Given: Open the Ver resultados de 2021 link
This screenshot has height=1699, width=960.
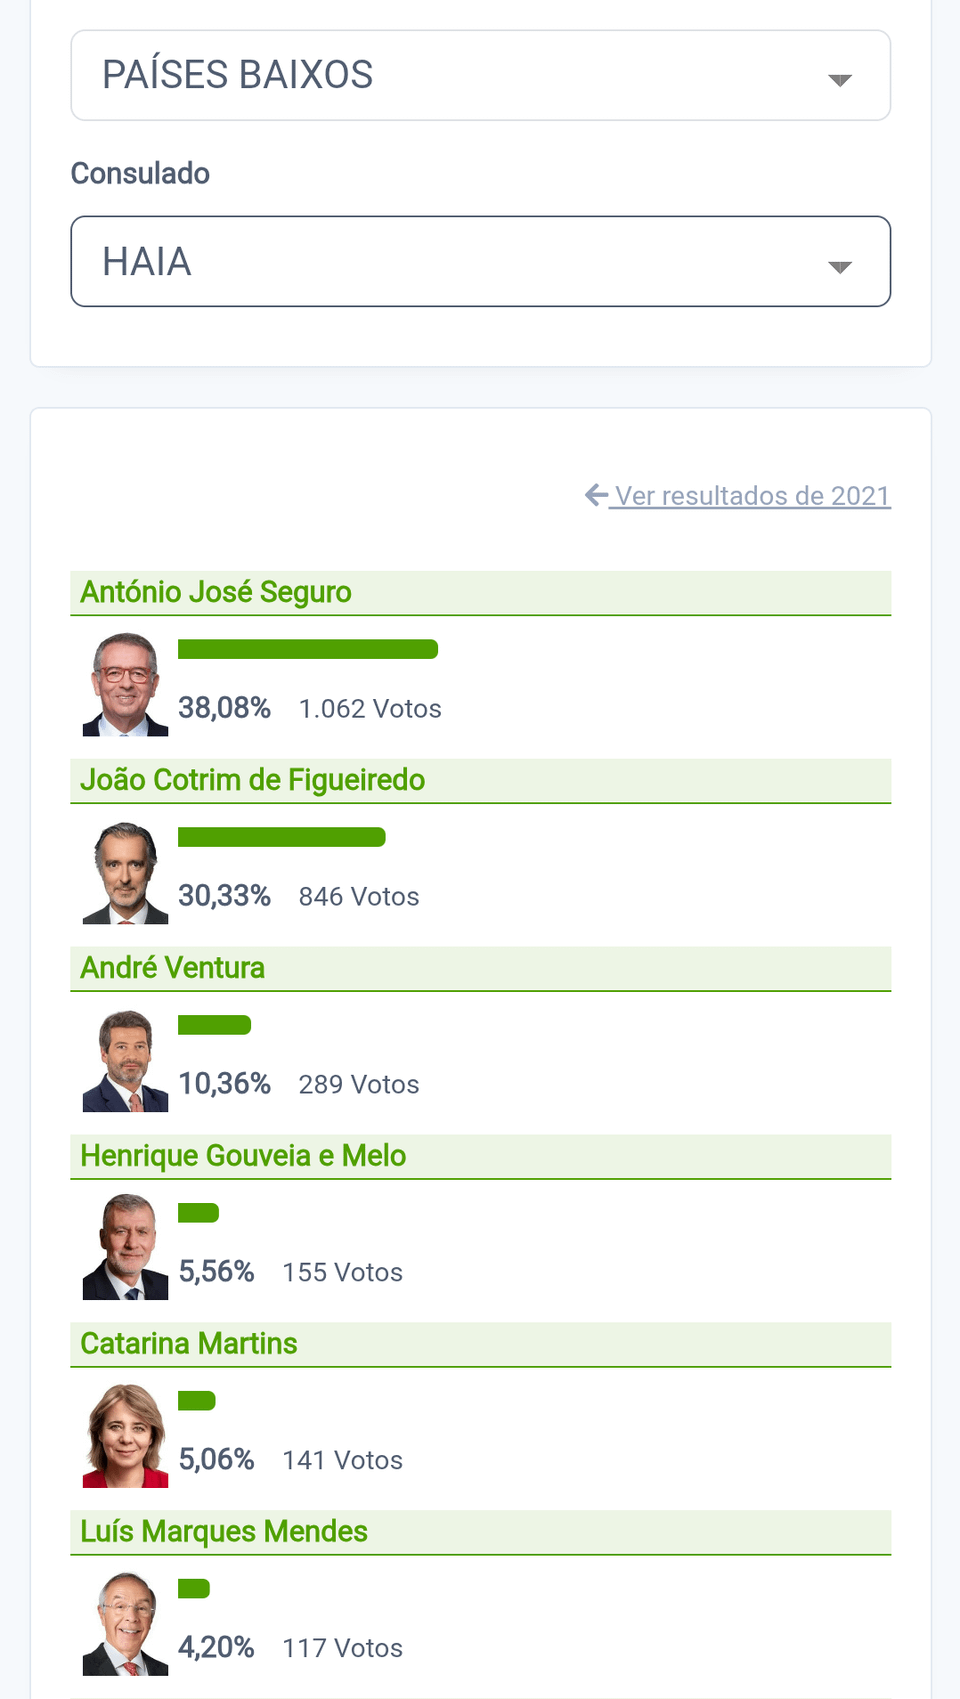Looking at the screenshot, I should (752, 496).
